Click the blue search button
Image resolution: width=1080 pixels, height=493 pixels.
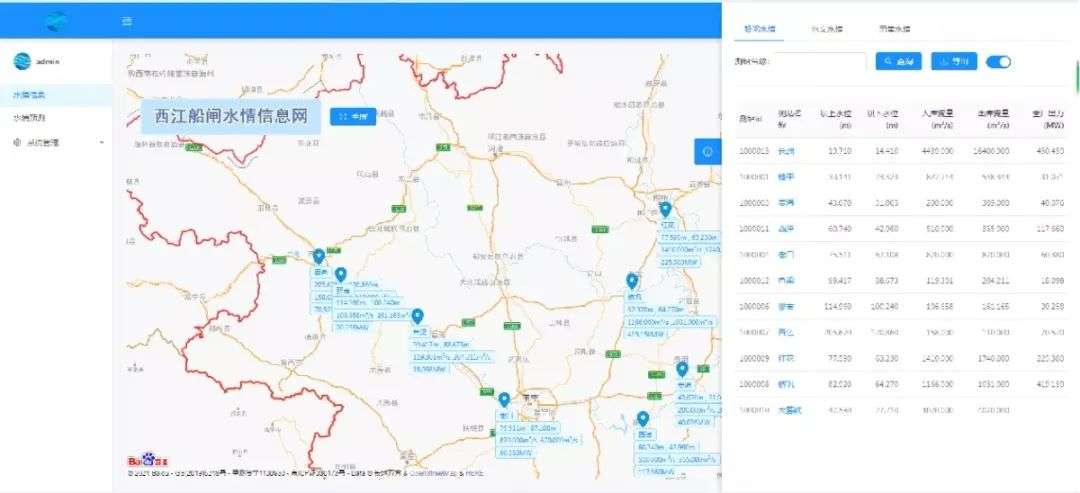(898, 62)
